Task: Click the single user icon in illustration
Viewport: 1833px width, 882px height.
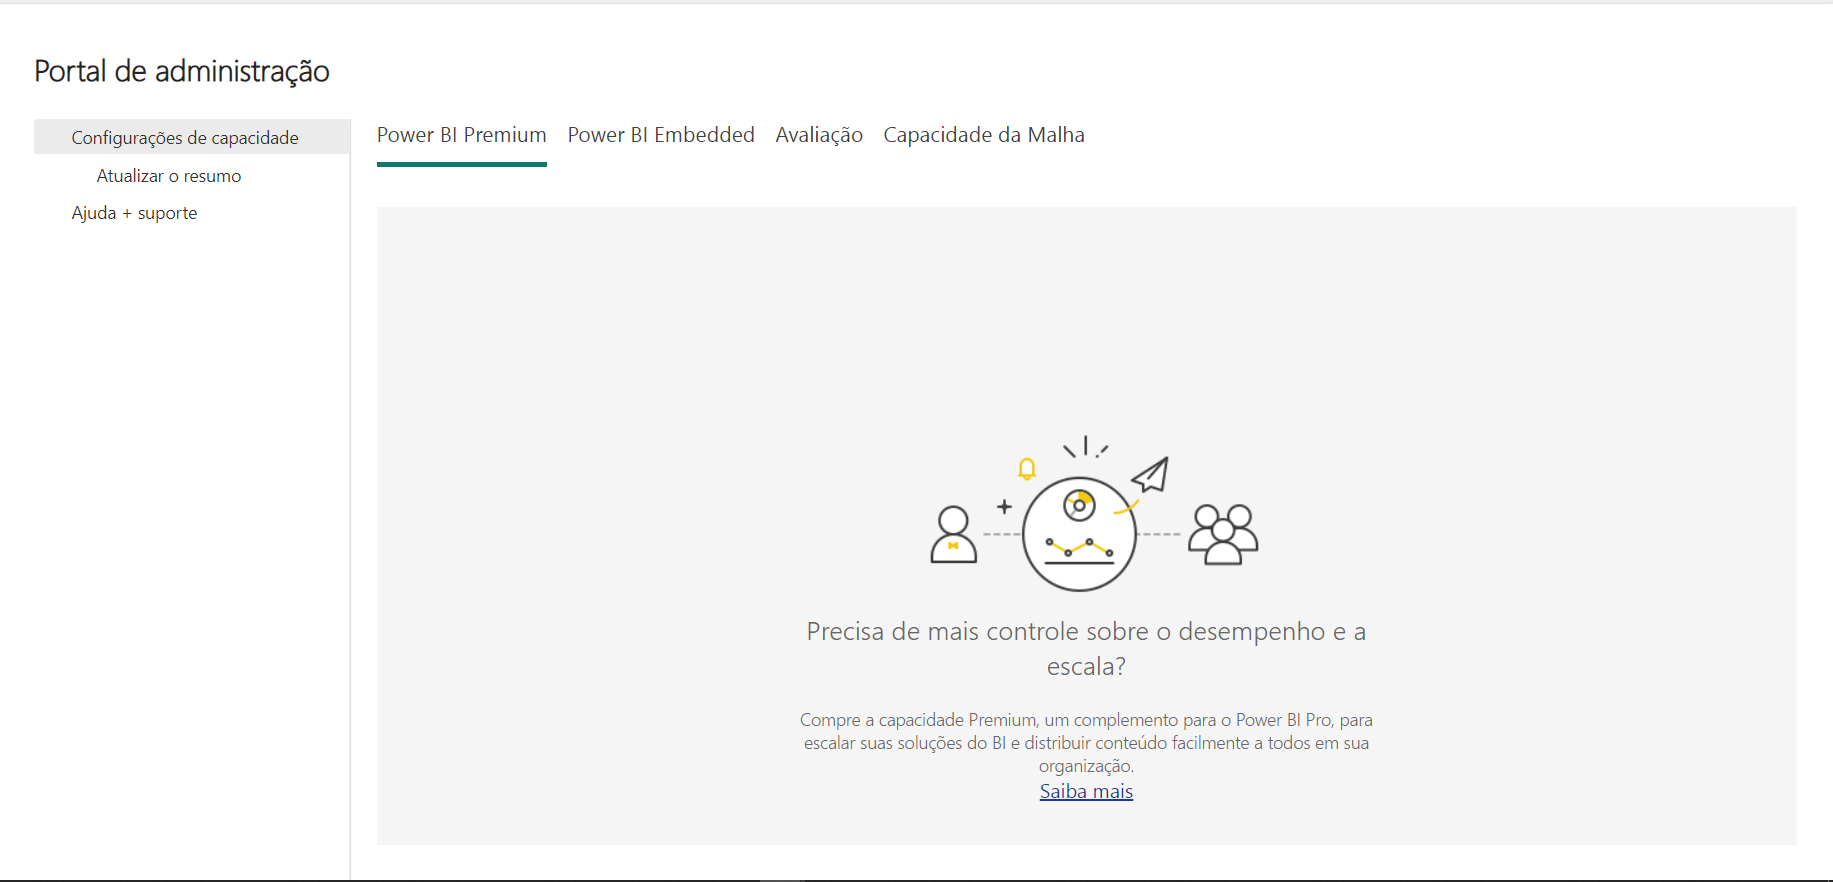Action: click(x=953, y=535)
